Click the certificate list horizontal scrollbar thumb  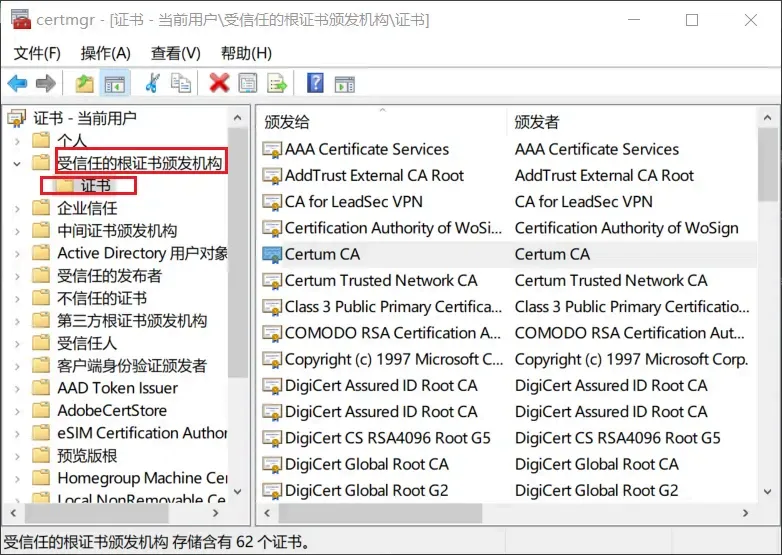pyautogui.click(x=380, y=513)
